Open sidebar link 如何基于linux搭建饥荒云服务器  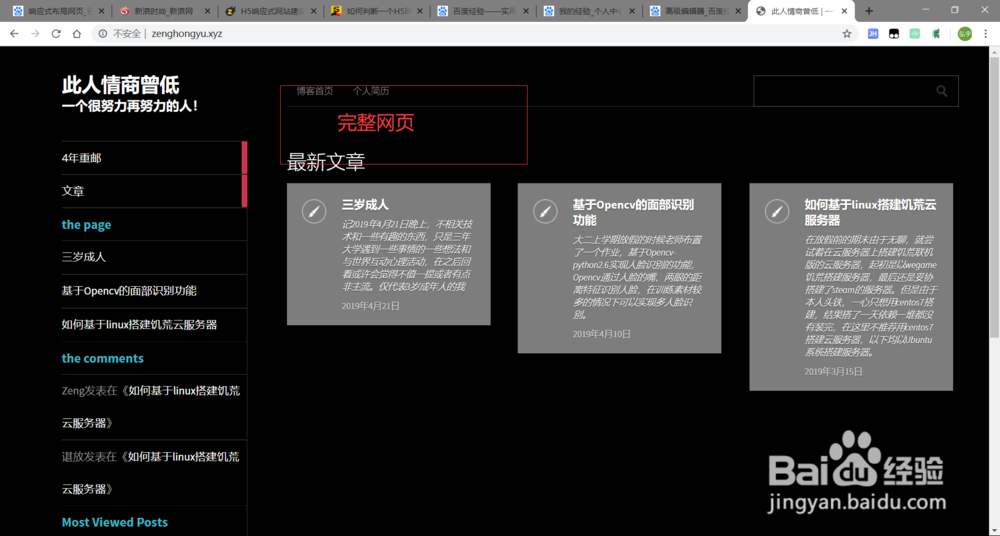click(139, 324)
